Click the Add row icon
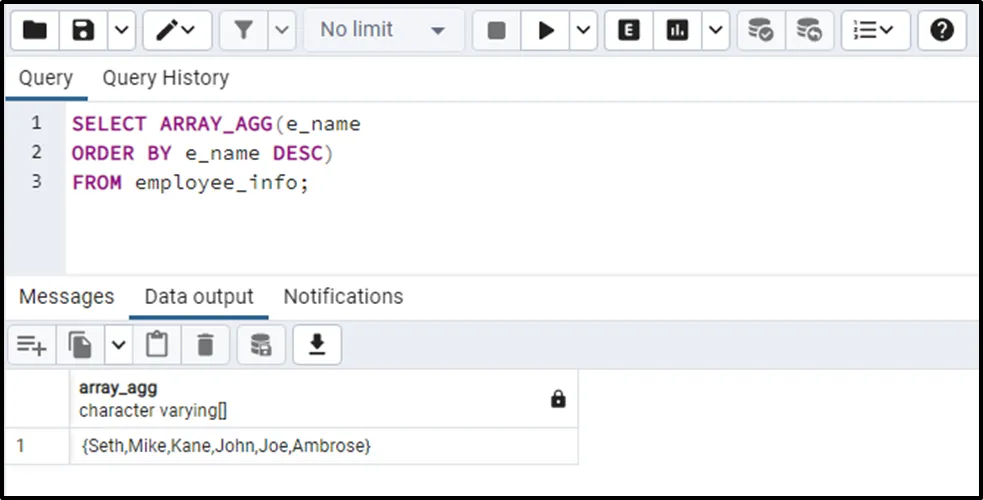983x500 pixels. click(x=32, y=345)
